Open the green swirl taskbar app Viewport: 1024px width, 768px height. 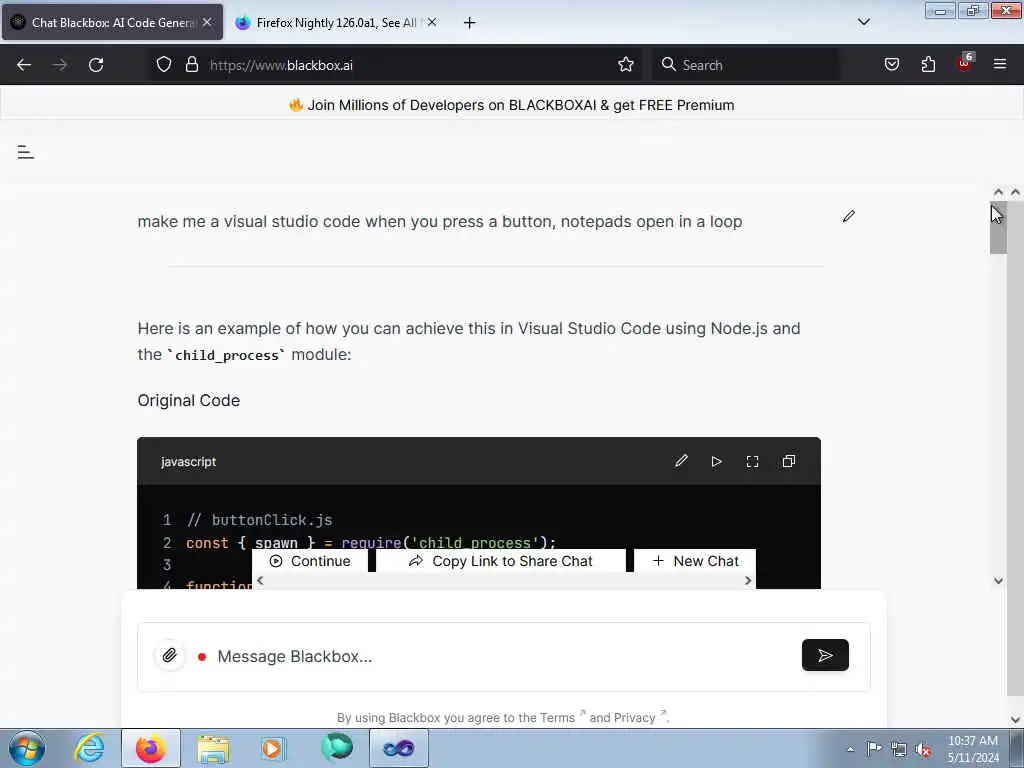point(337,748)
